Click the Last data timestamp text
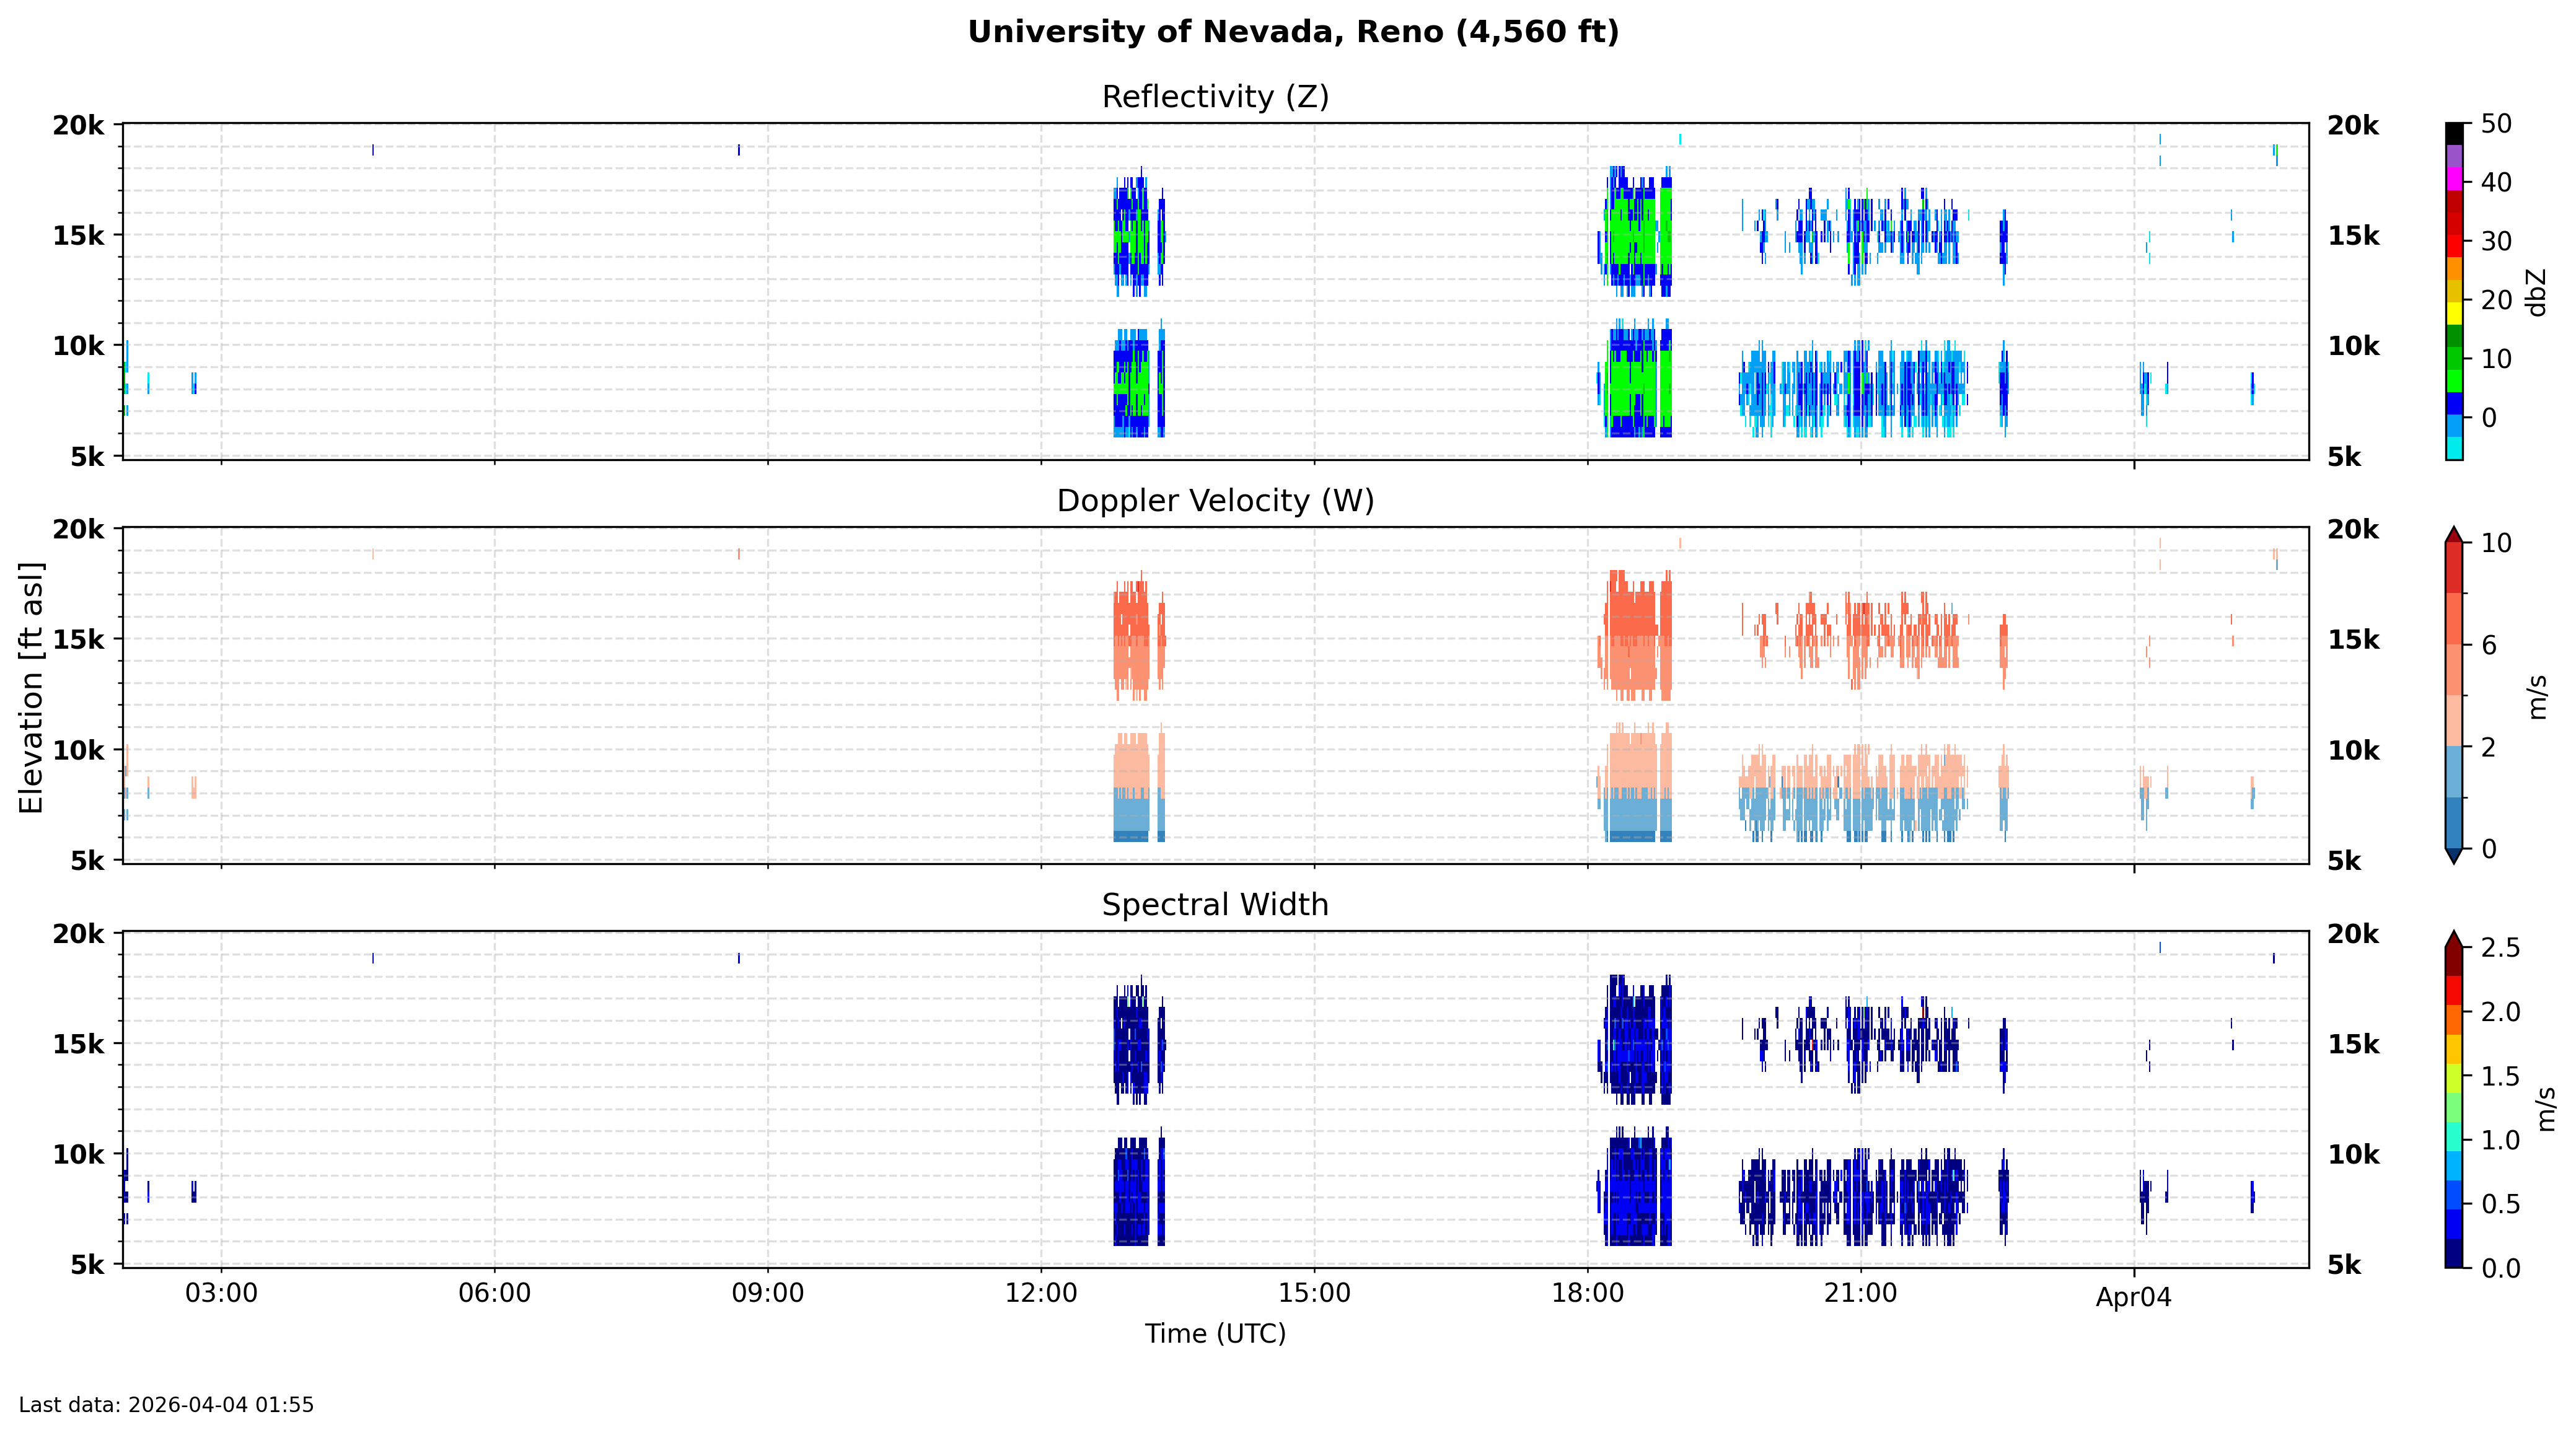2576x1435 pixels. [166, 1405]
